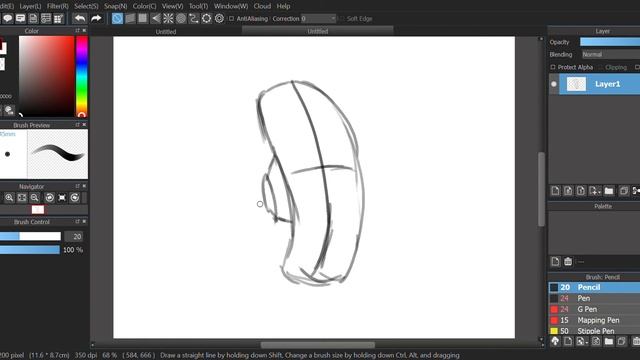Enable crisscross grid snap icon

coord(142,18)
